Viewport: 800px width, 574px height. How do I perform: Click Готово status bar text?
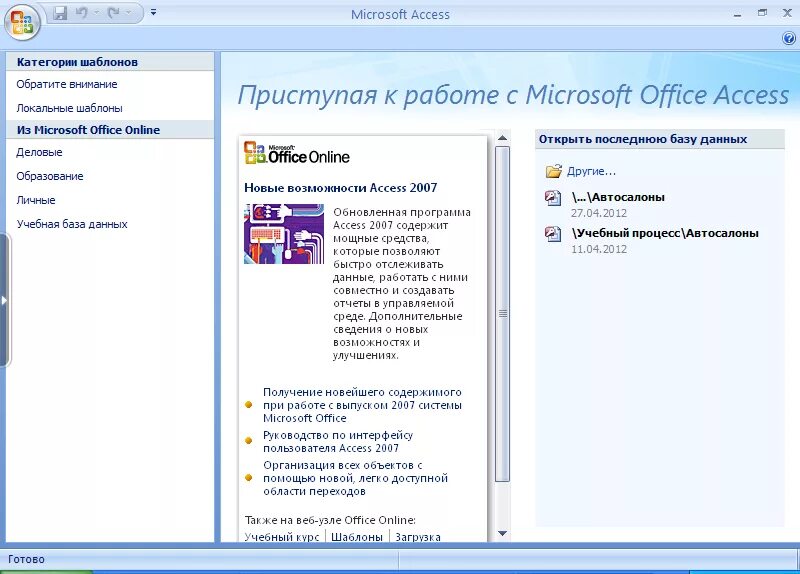[27, 559]
